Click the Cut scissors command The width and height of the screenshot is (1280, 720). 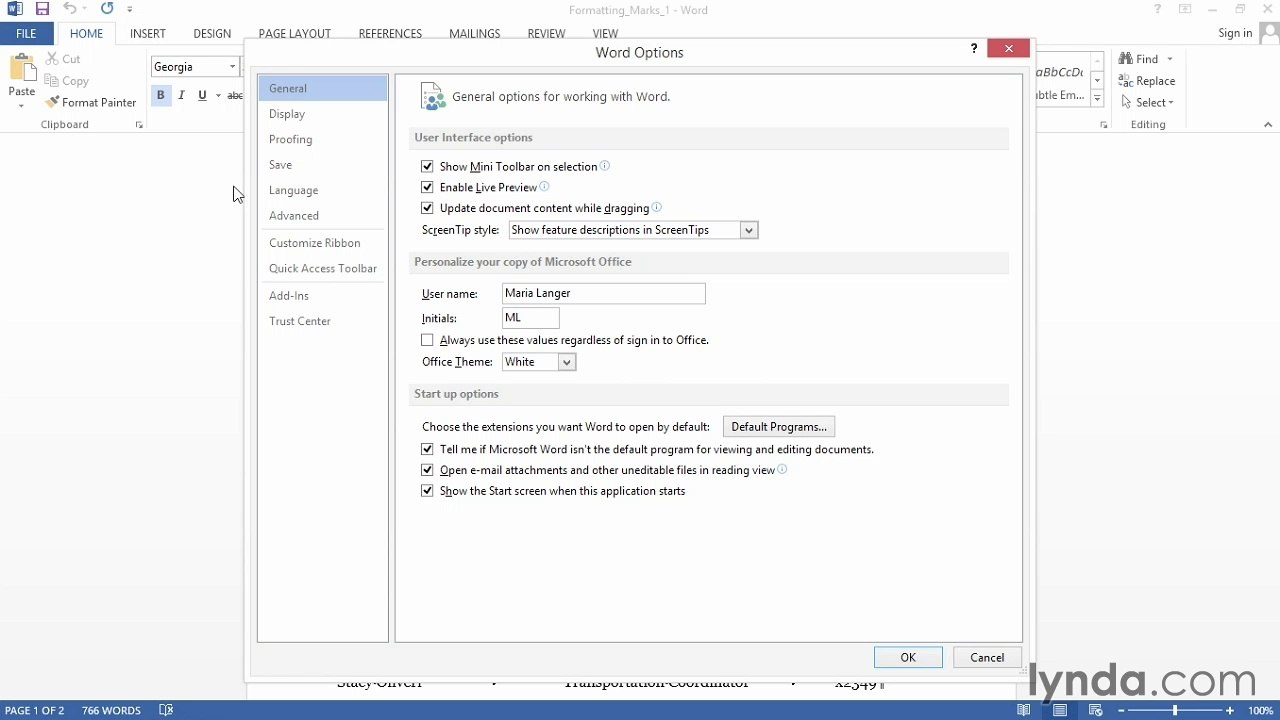click(x=62, y=59)
